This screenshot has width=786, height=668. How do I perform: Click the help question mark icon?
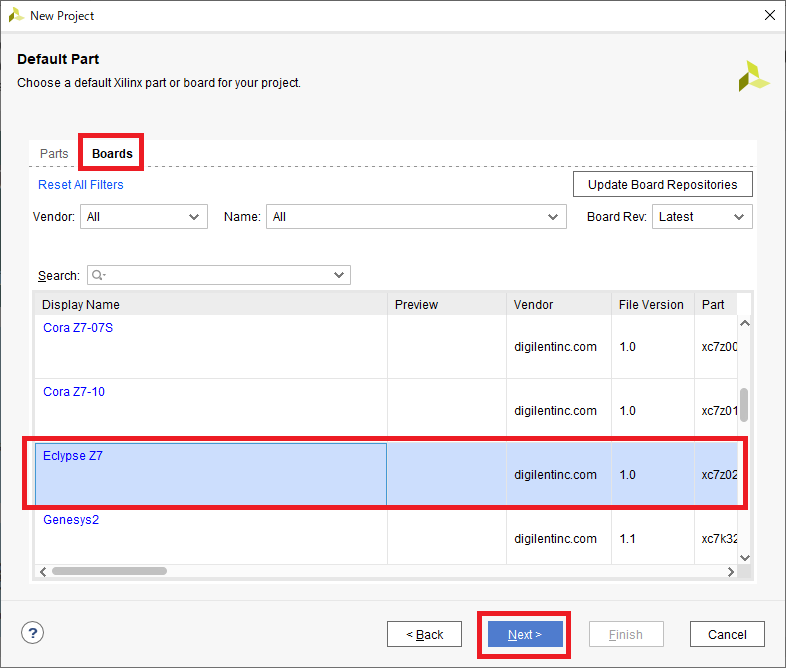[x=33, y=633]
